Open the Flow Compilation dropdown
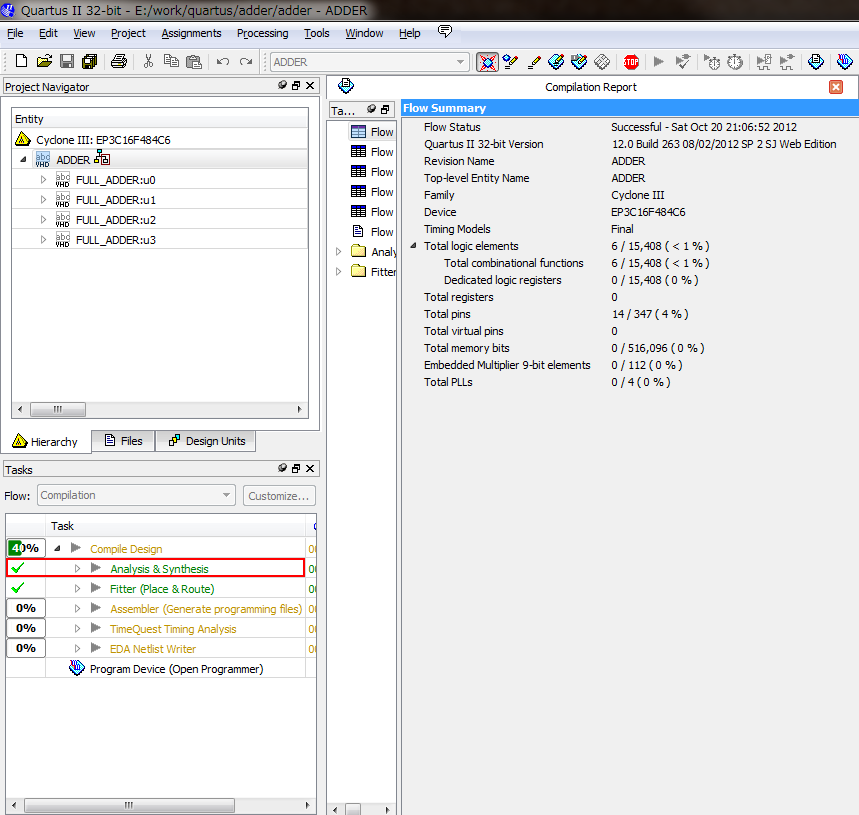Image resolution: width=859 pixels, height=815 pixels. [136, 495]
